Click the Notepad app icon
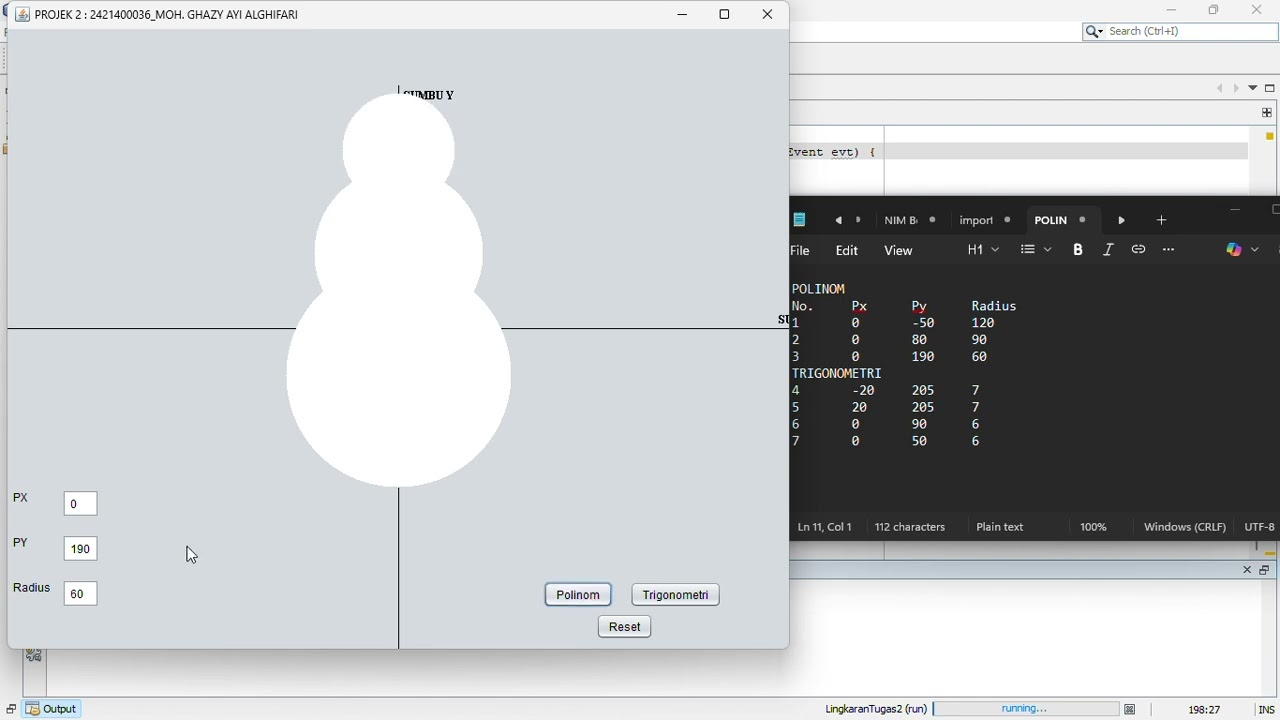Screen dimensions: 1280x720 [800, 220]
